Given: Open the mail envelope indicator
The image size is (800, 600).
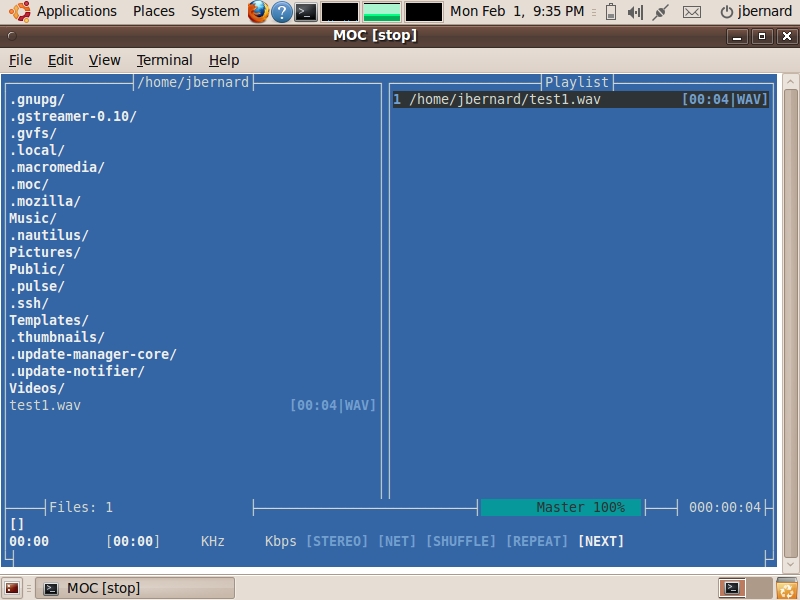Looking at the screenshot, I should point(691,12).
